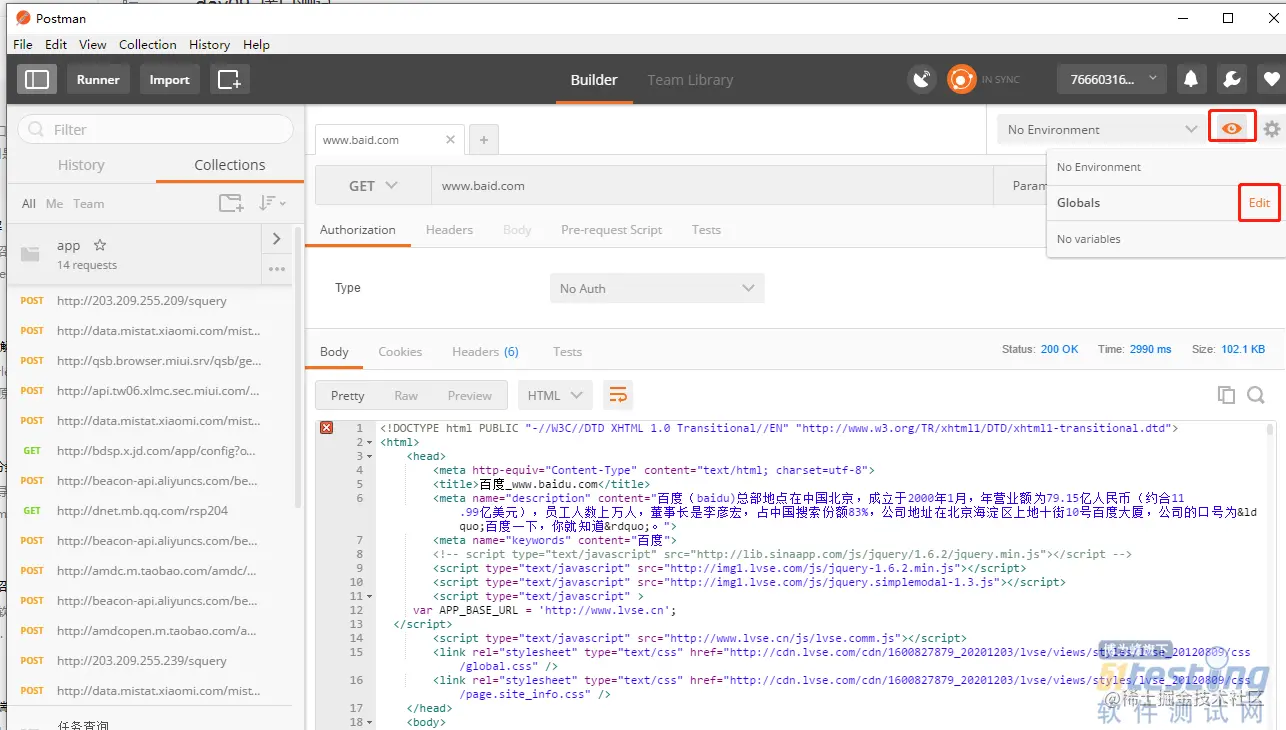The width and height of the screenshot is (1286, 730).
Task: Open the File menu
Action: (x=23, y=44)
